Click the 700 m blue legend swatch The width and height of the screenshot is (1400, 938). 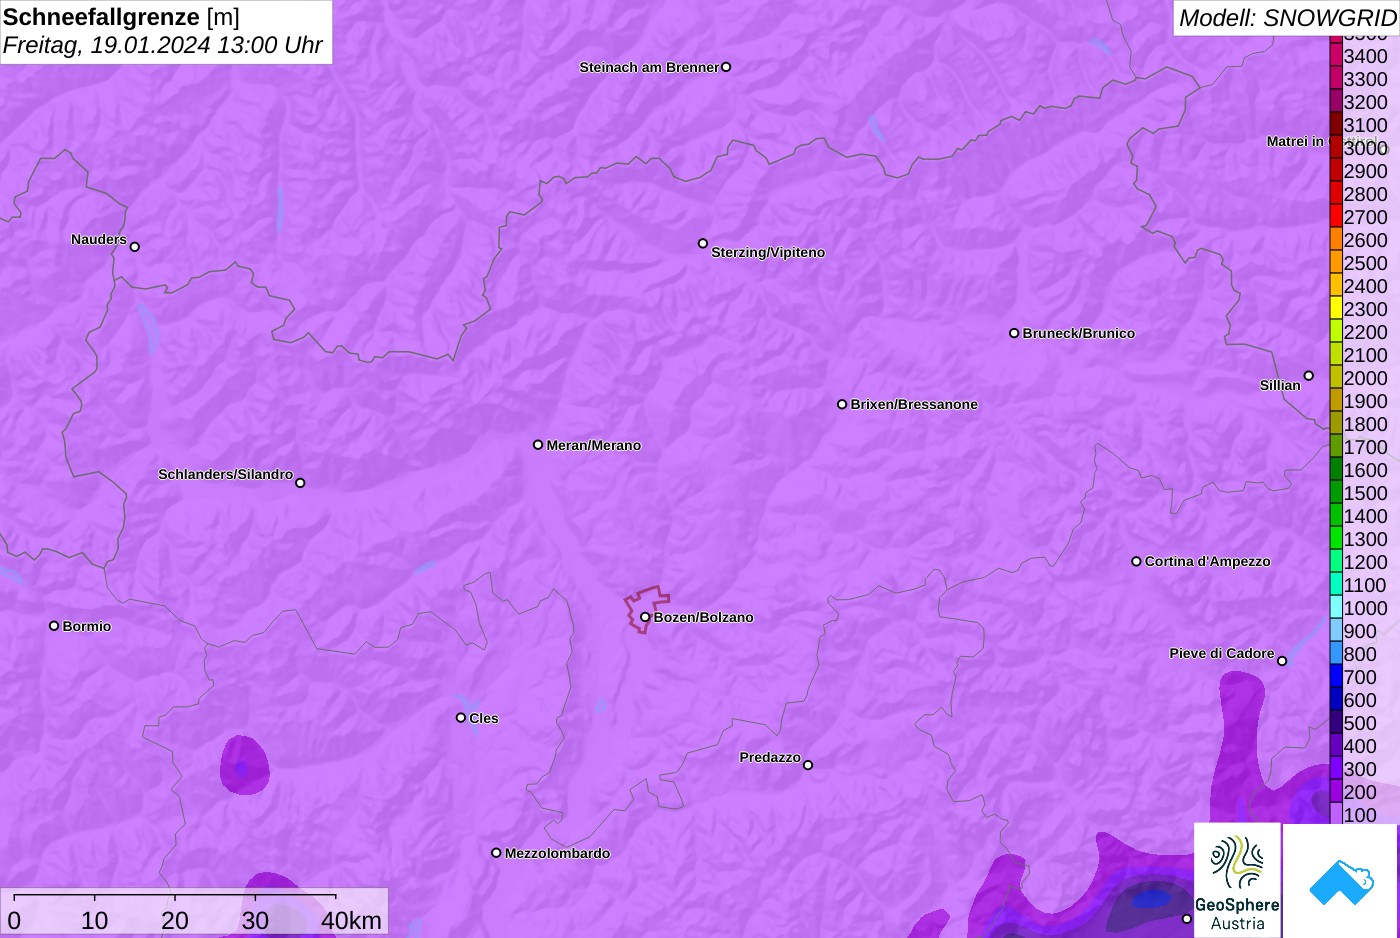1336,677
